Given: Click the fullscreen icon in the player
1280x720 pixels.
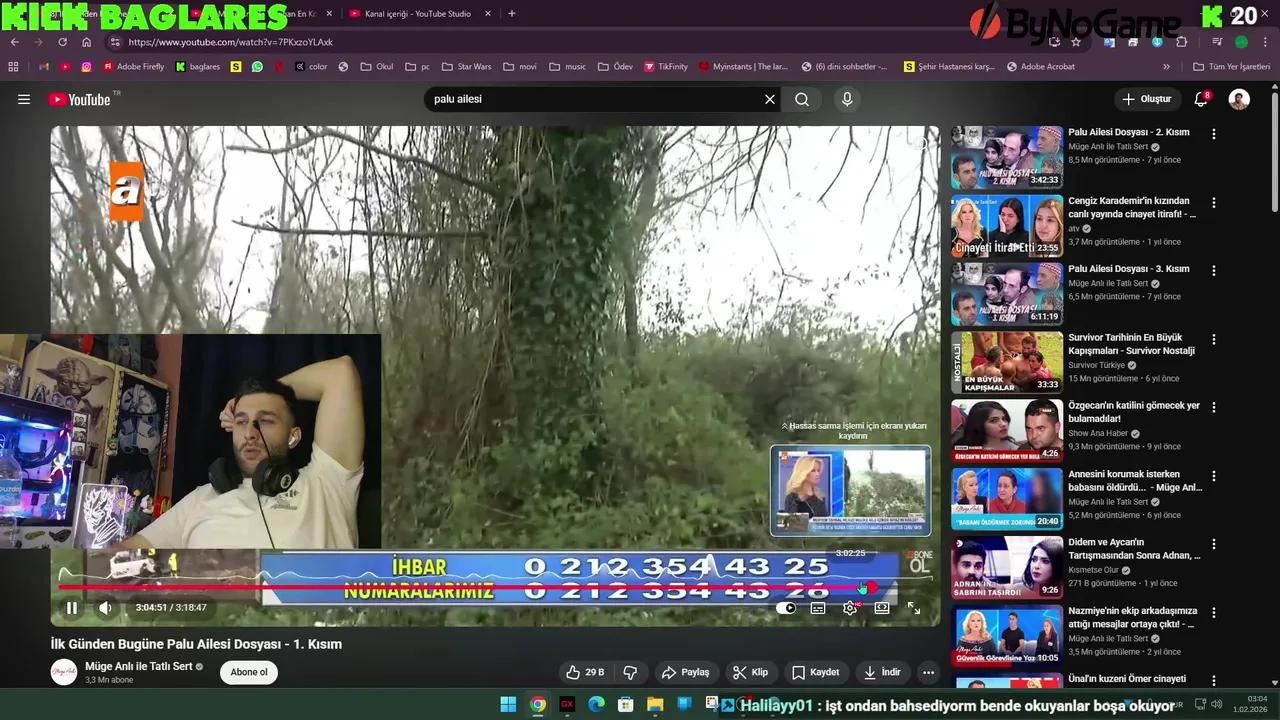Looking at the screenshot, I should click(x=913, y=608).
